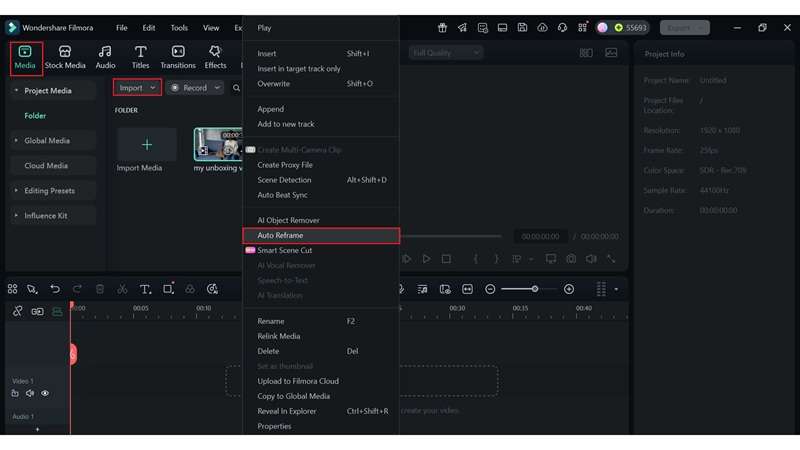This screenshot has height=450, width=800.
Task: Expand Editing Presets
Action: tap(16, 190)
